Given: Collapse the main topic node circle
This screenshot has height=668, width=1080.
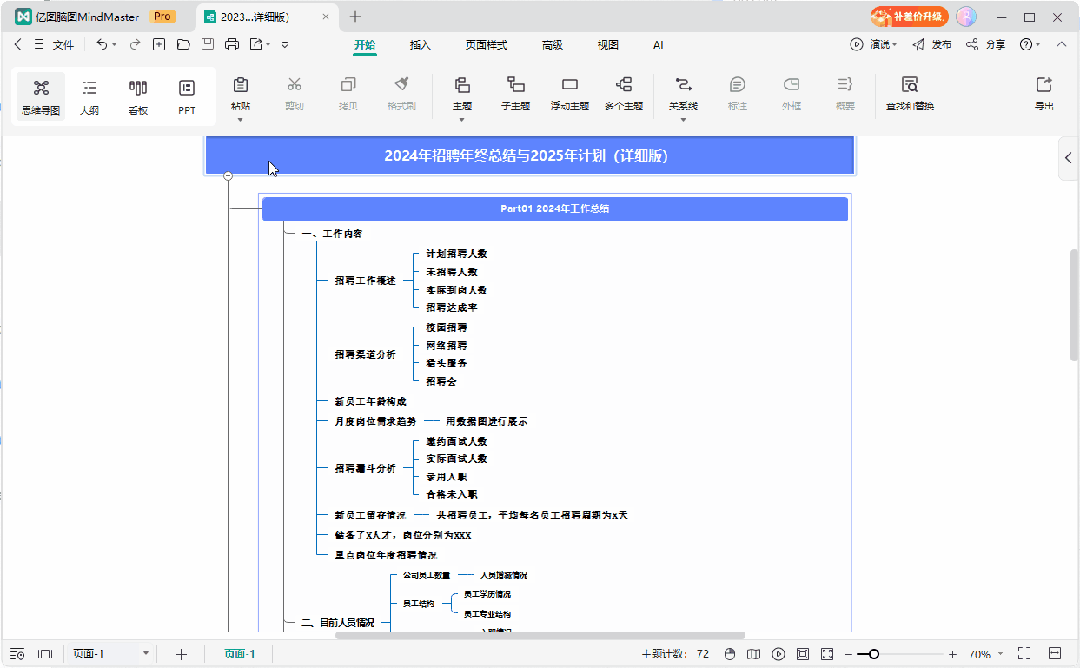Looking at the screenshot, I should coord(228,176).
